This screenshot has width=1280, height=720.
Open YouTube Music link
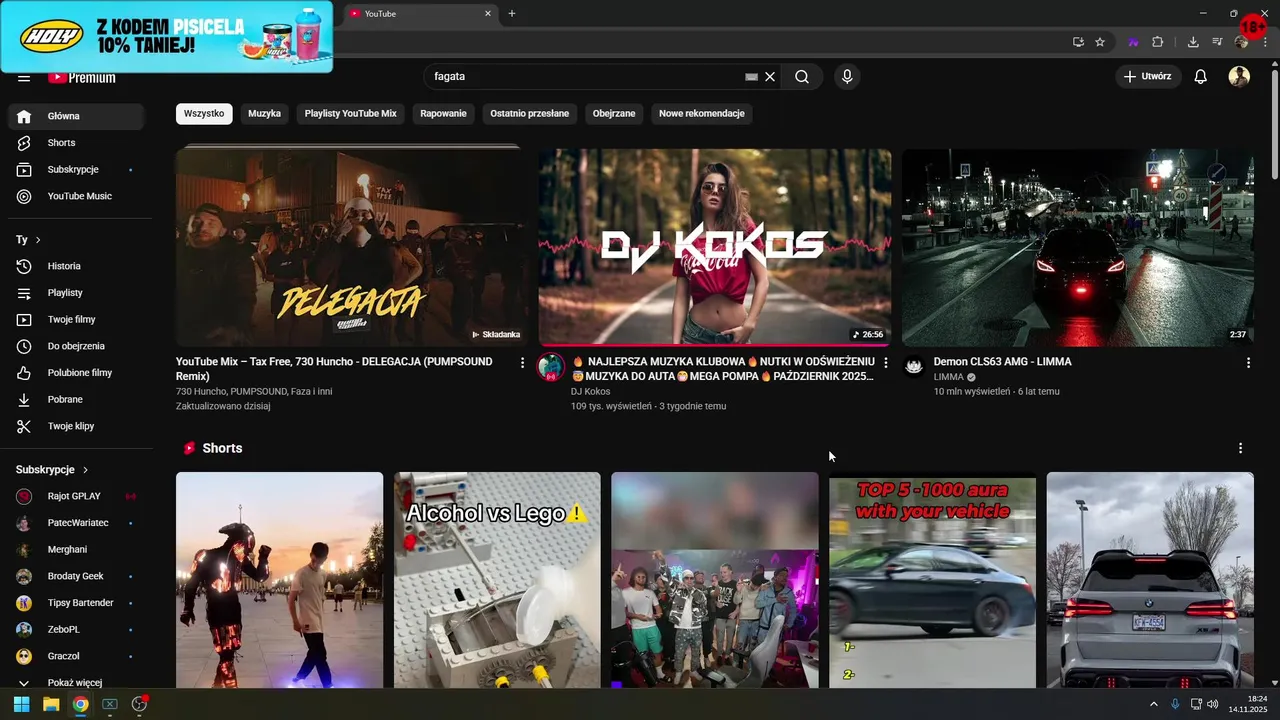(76, 196)
